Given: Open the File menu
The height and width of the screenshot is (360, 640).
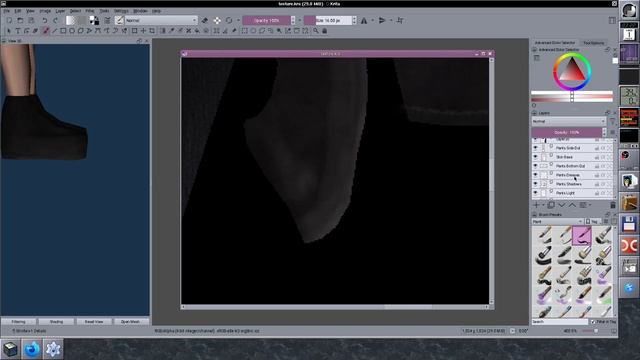Looking at the screenshot, I should [x=7, y=11].
